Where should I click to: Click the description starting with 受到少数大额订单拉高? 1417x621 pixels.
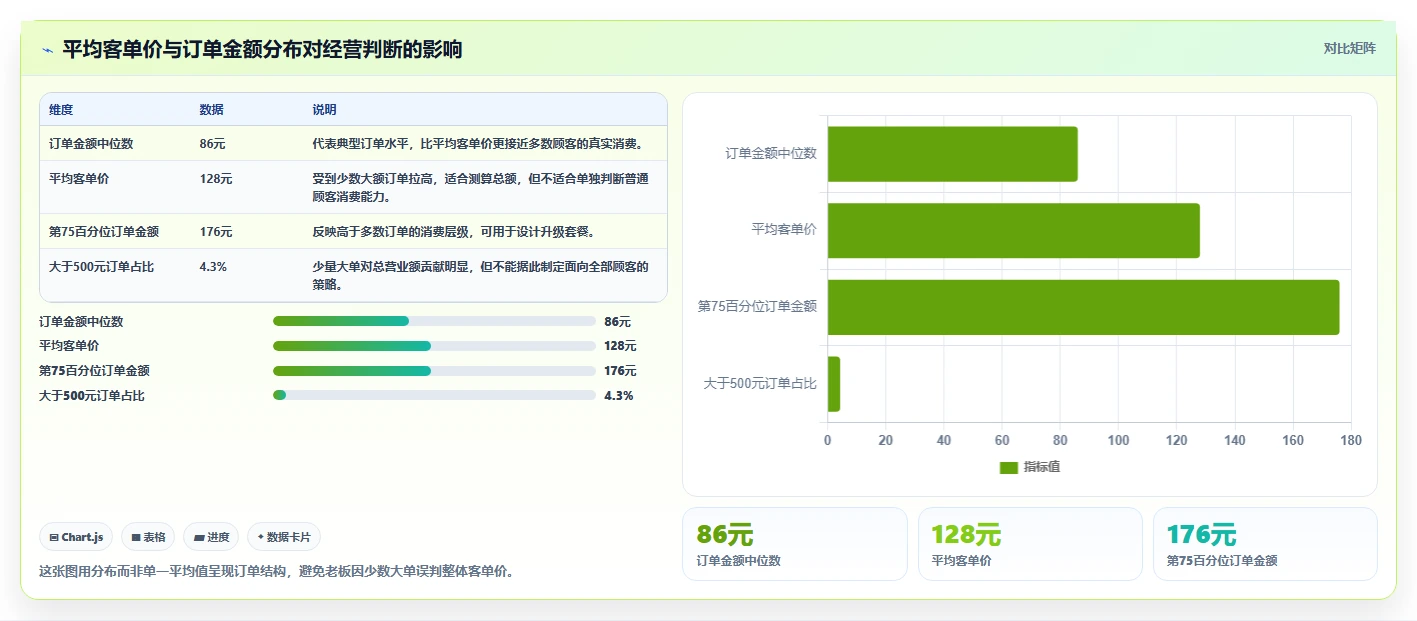coord(481,188)
